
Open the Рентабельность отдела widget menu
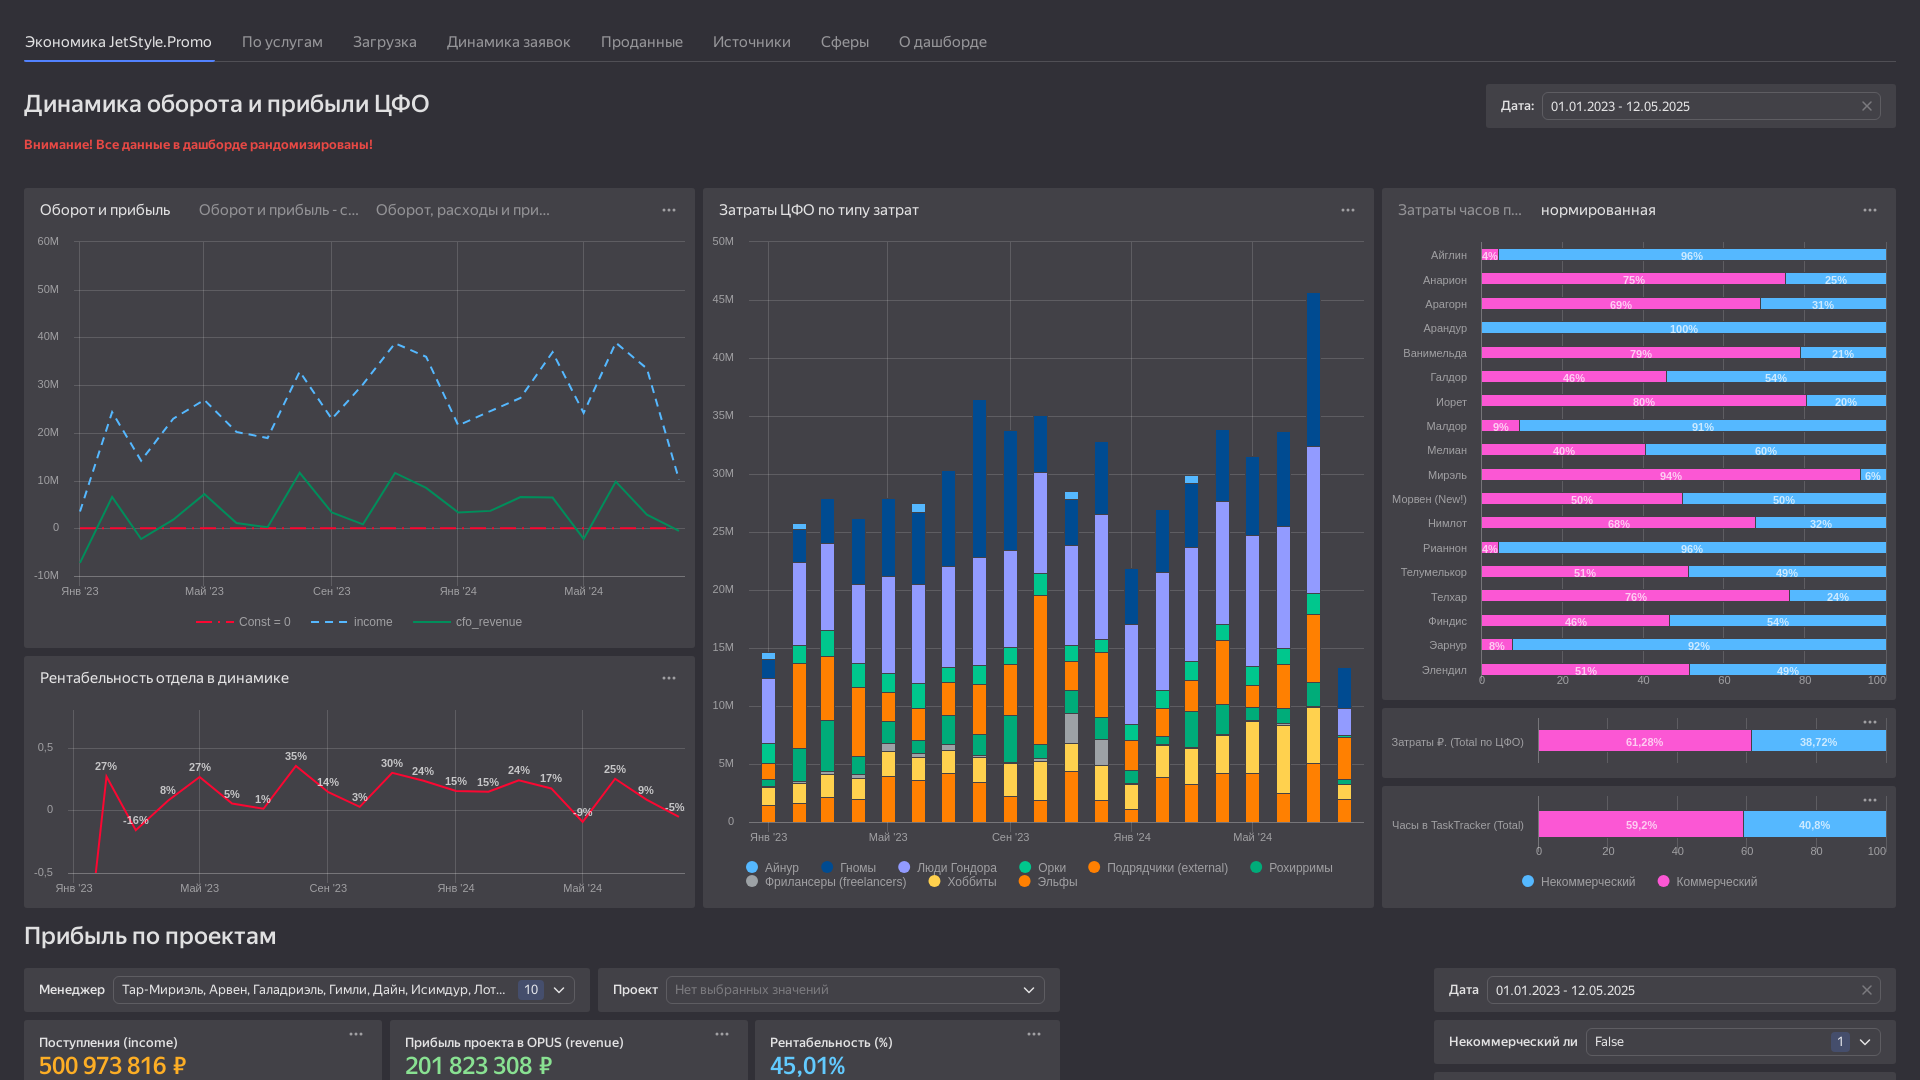click(669, 678)
